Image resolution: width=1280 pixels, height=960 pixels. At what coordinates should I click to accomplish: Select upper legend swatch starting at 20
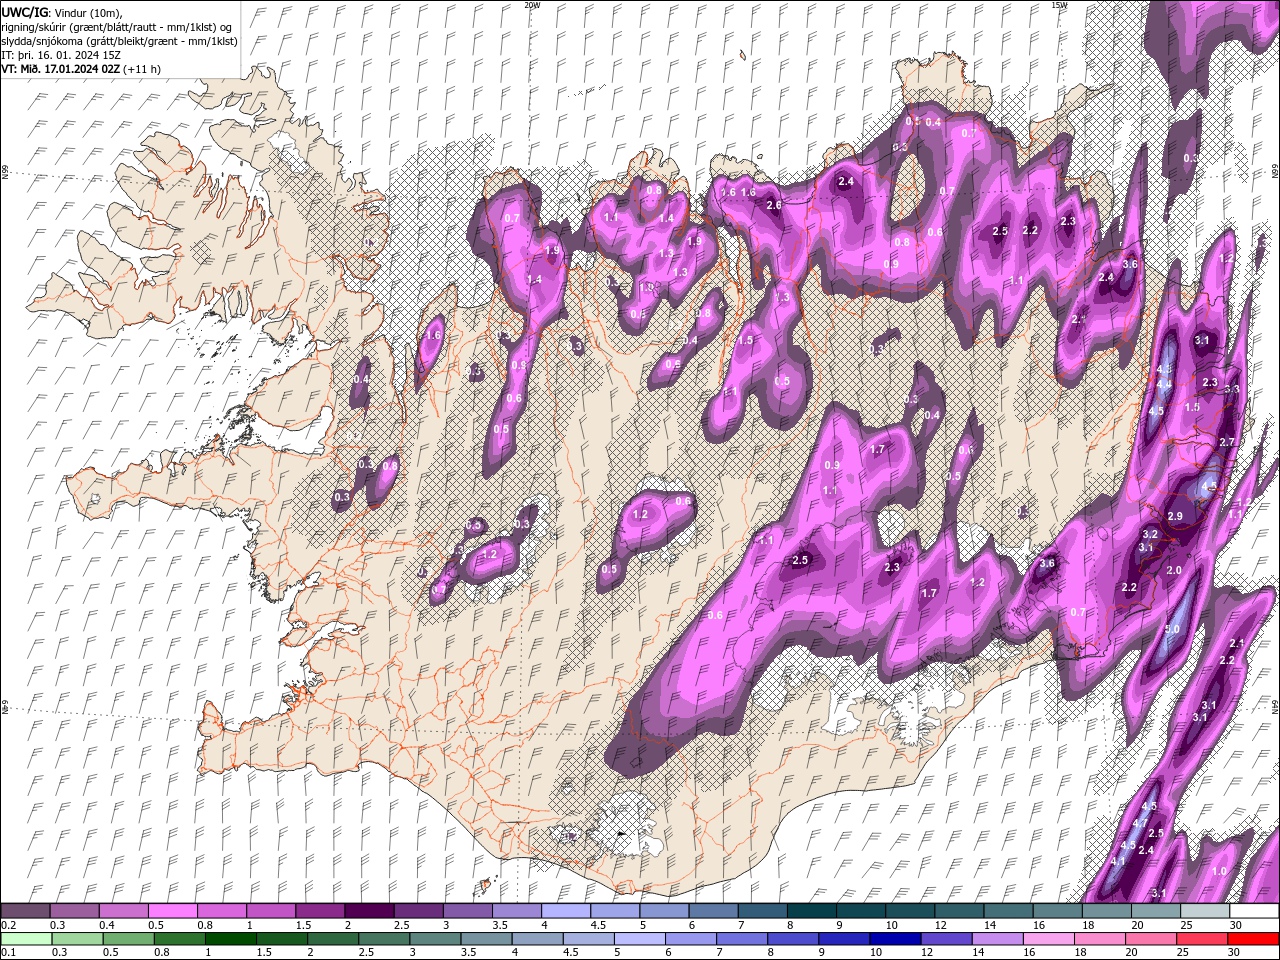click(x=1155, y=911)
